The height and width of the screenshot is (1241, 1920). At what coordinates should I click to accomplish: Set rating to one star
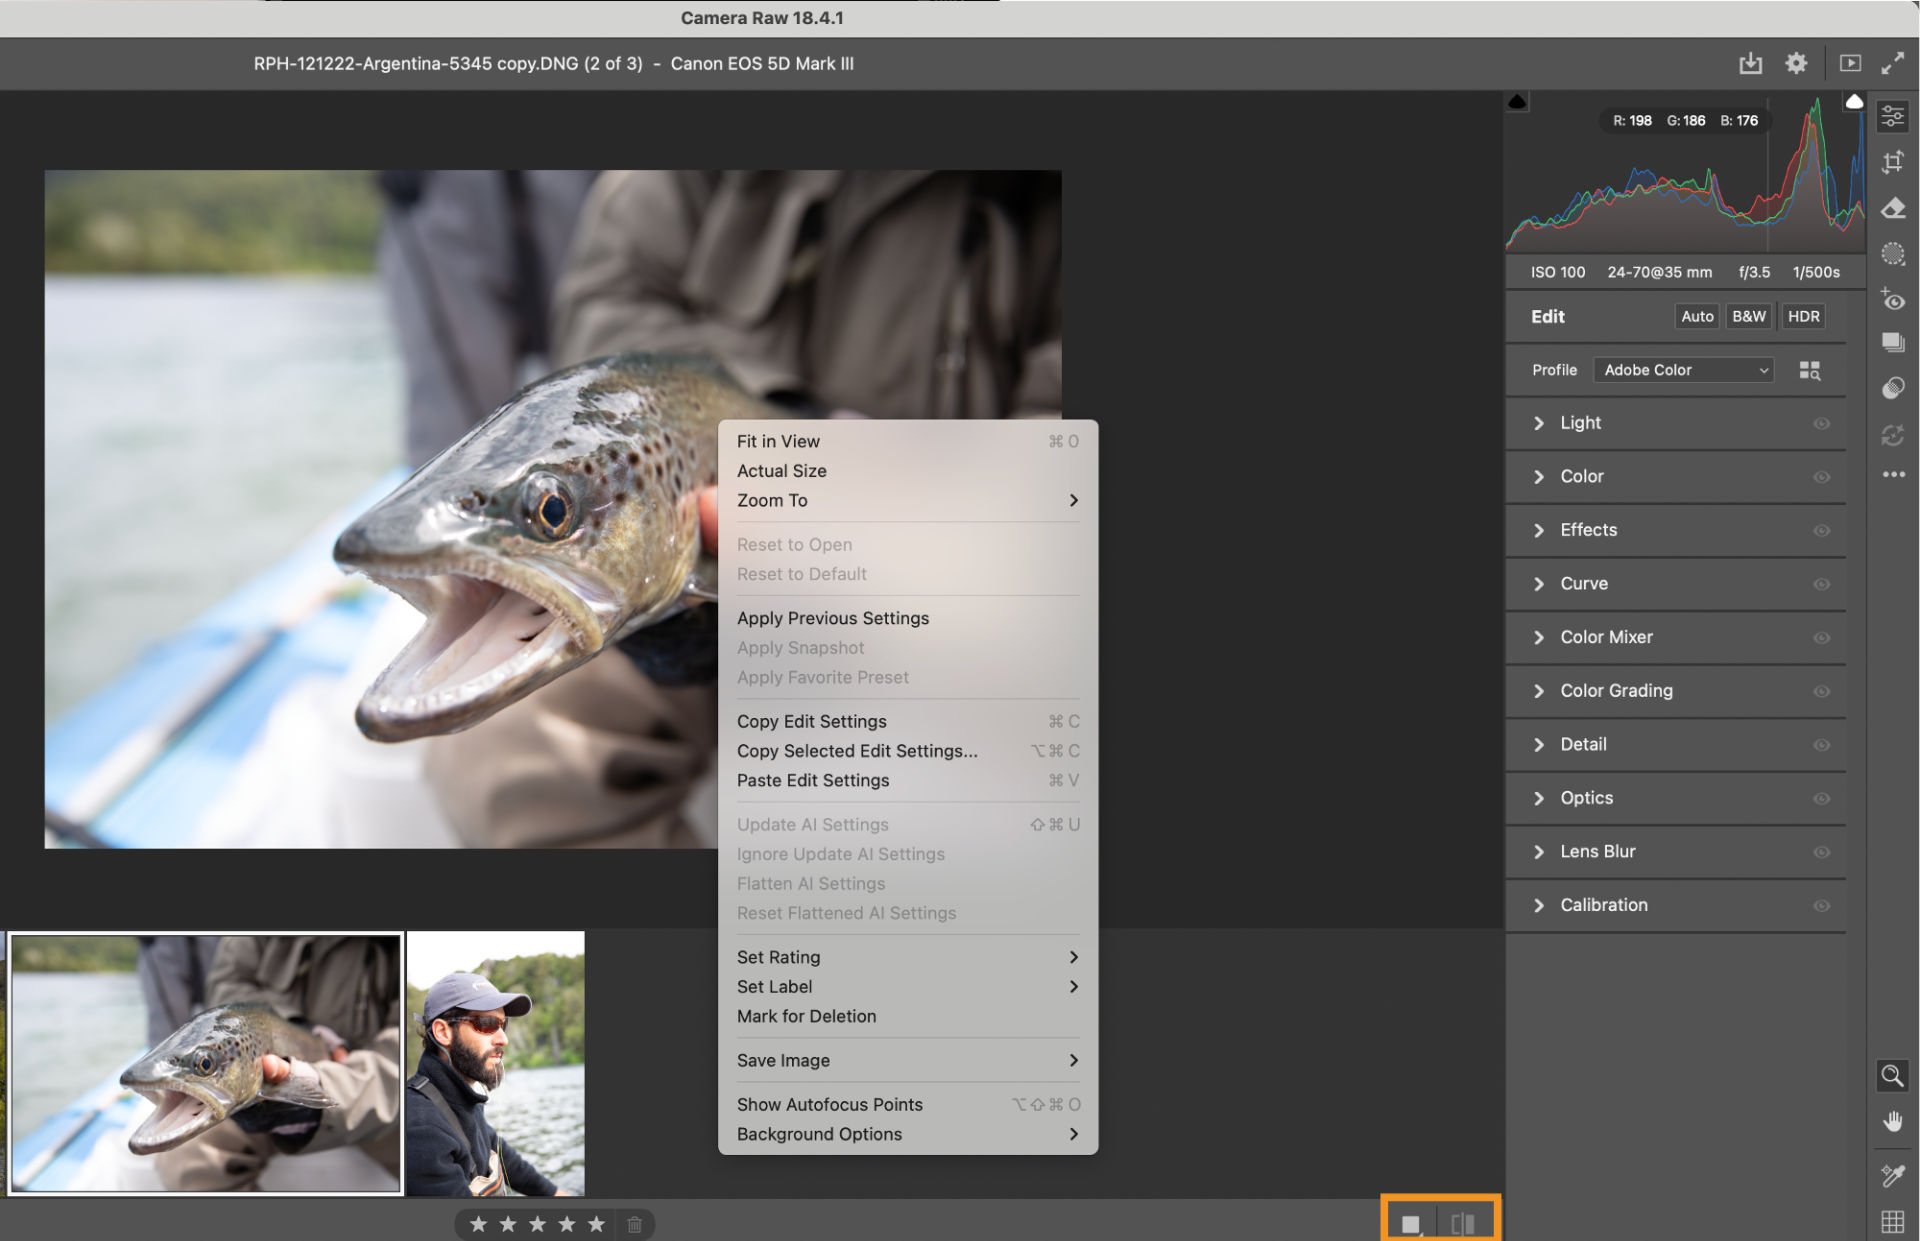[x=478, y=1224]
